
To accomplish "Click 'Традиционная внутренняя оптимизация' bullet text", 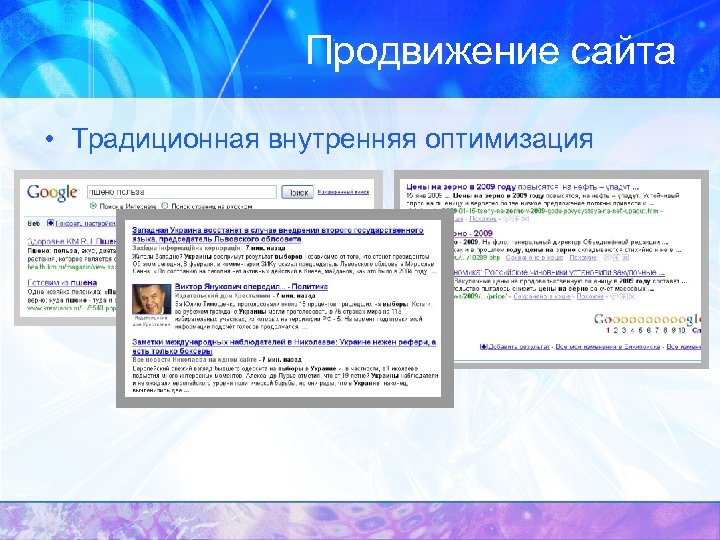I will coord(332,138).
